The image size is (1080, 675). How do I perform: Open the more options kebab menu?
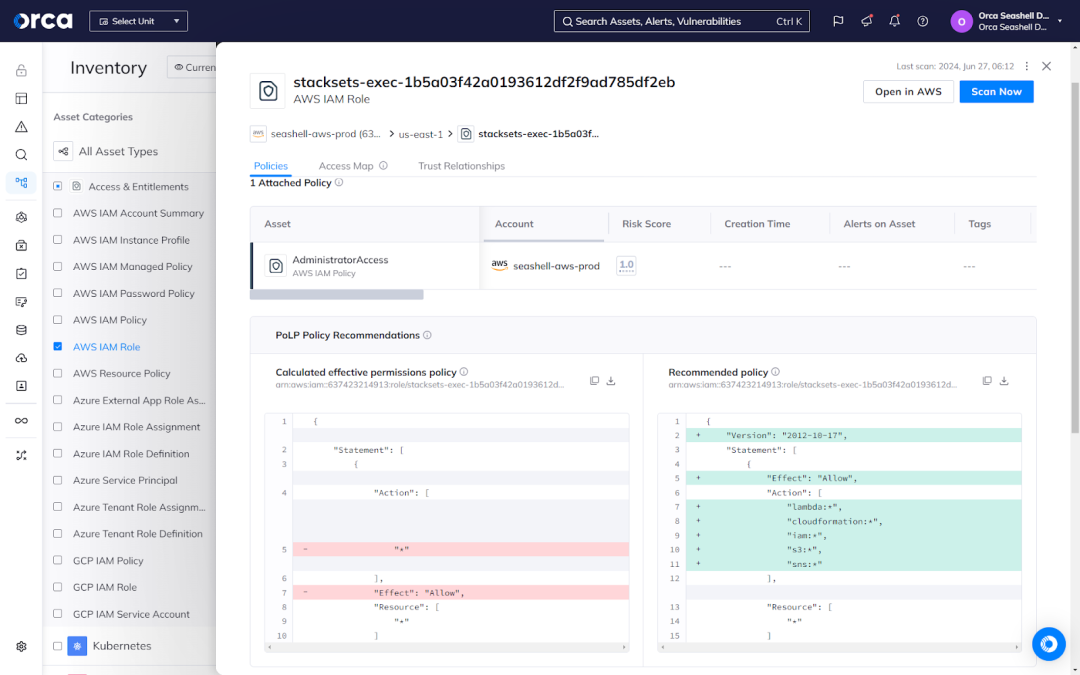click(x=1026, y=66)
